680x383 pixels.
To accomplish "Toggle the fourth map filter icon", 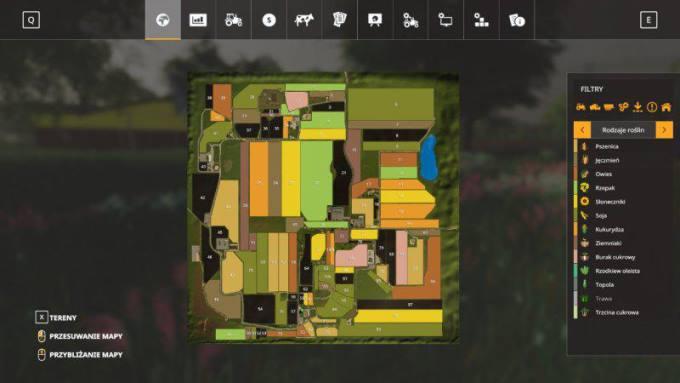I will (623, 107).
